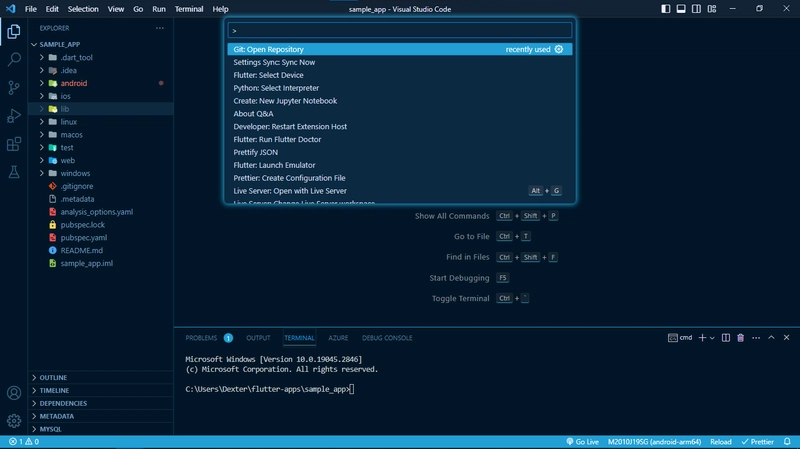800x449 pixels.
Task: Click Go Live in the status bar
Action: click(582, 441)
